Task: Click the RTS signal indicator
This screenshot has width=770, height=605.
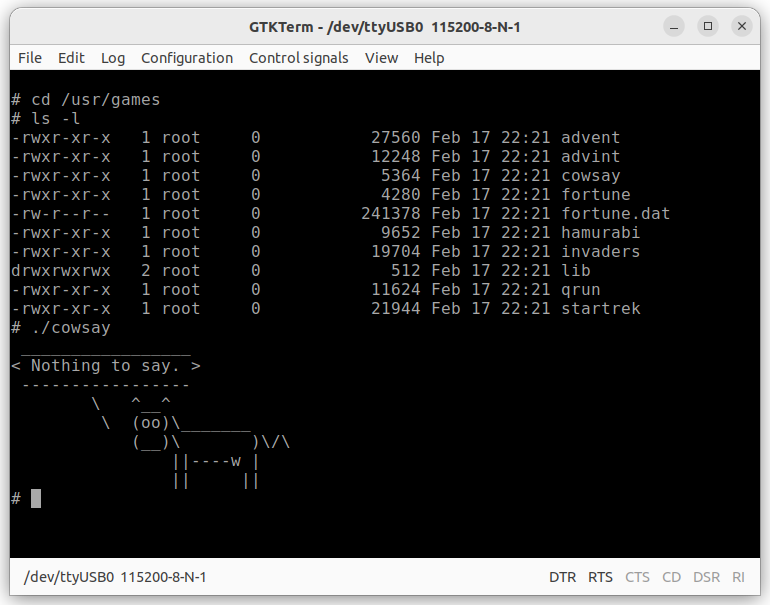Action: click(x=600, y=577)
